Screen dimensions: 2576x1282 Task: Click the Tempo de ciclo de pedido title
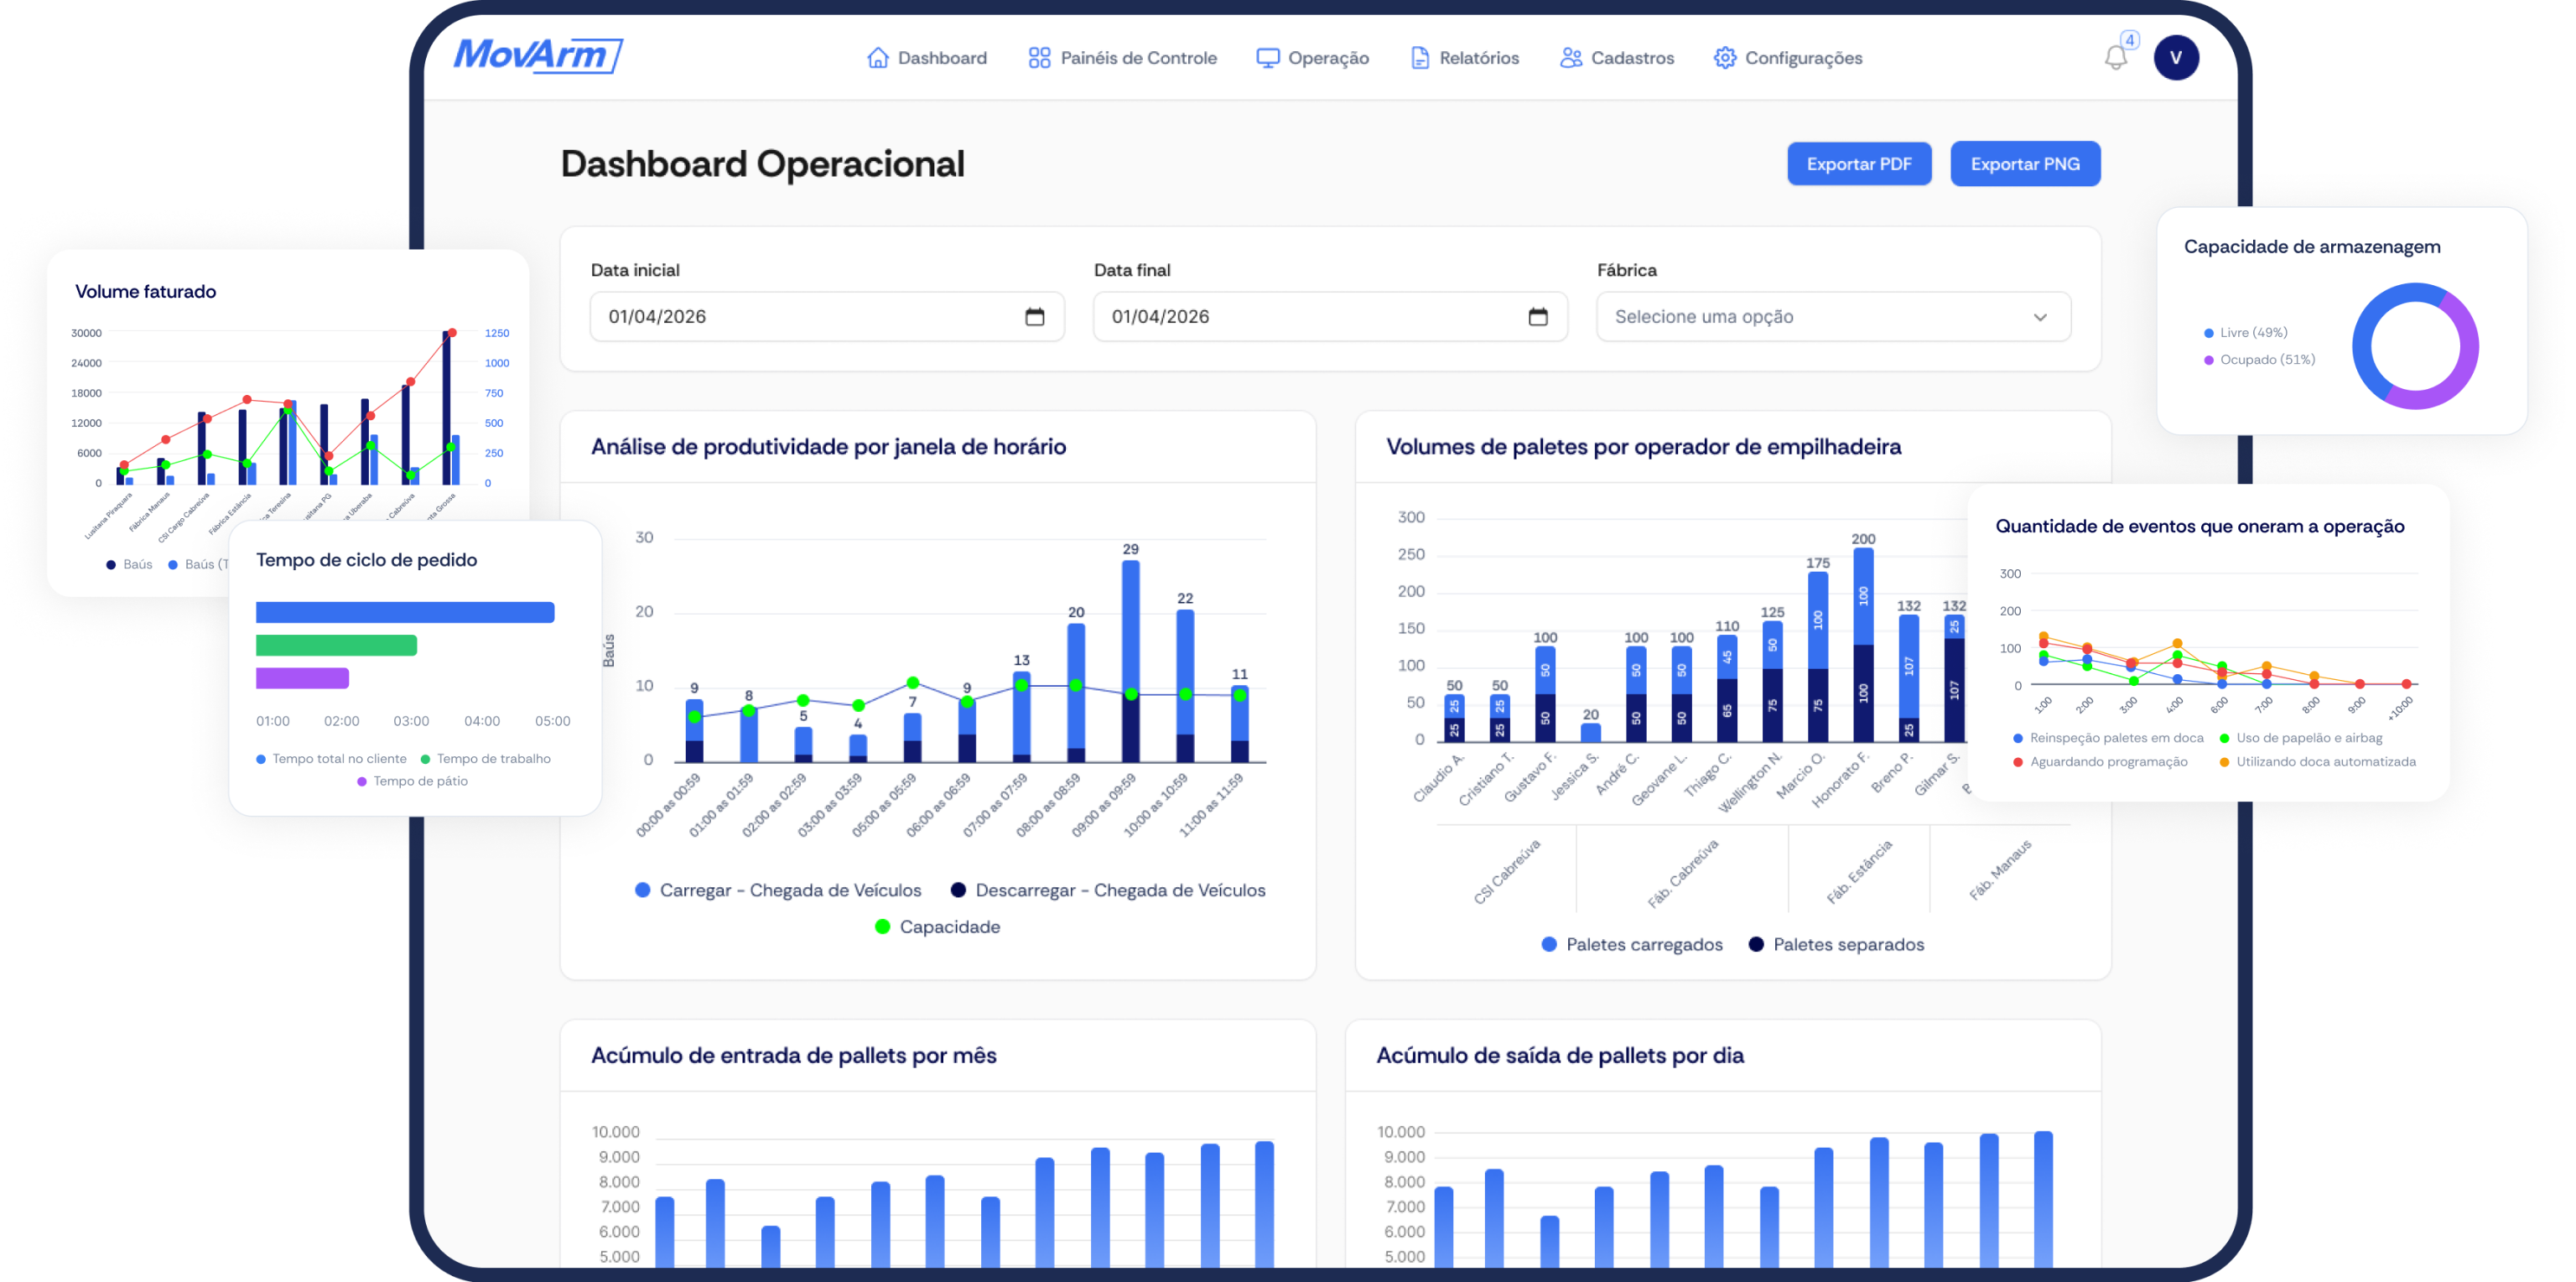point(366,560)
